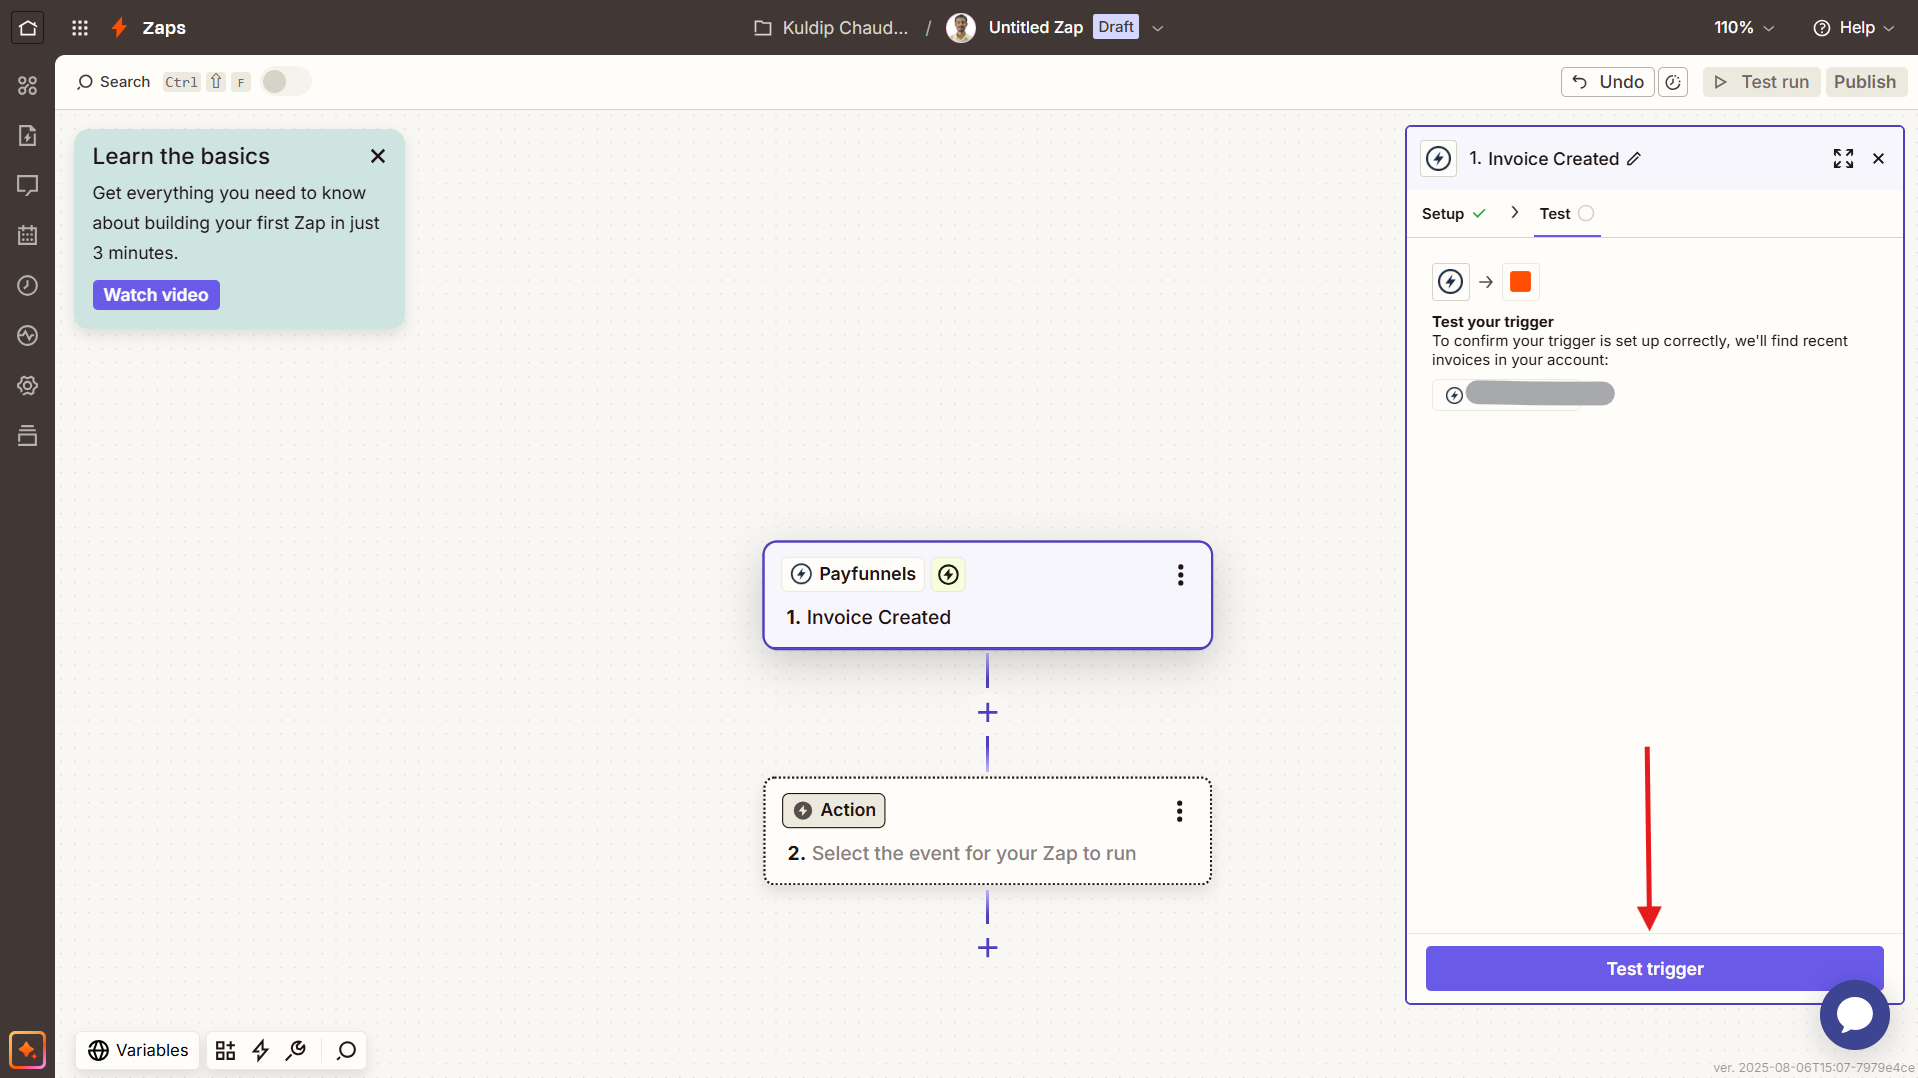
Task: Open advanced settings gear in sidebar
Action: coord(28,386)
